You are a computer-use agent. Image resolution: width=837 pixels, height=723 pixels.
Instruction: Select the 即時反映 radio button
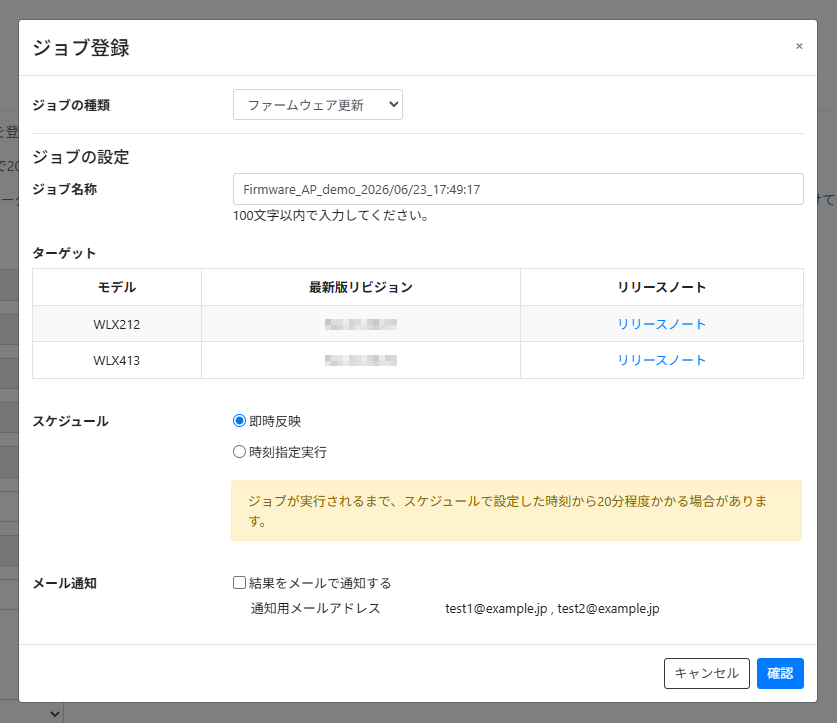239,421
